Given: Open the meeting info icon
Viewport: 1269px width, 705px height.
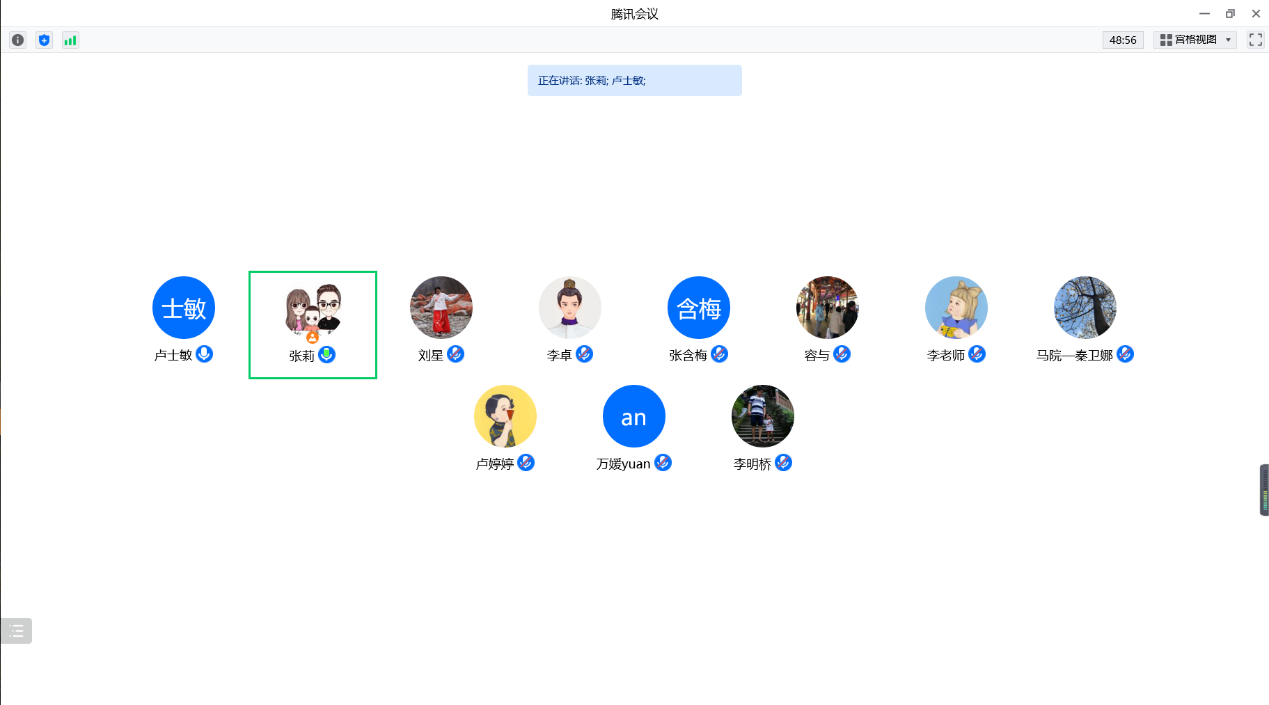Looking at the screenshot, I should [18, 40].
